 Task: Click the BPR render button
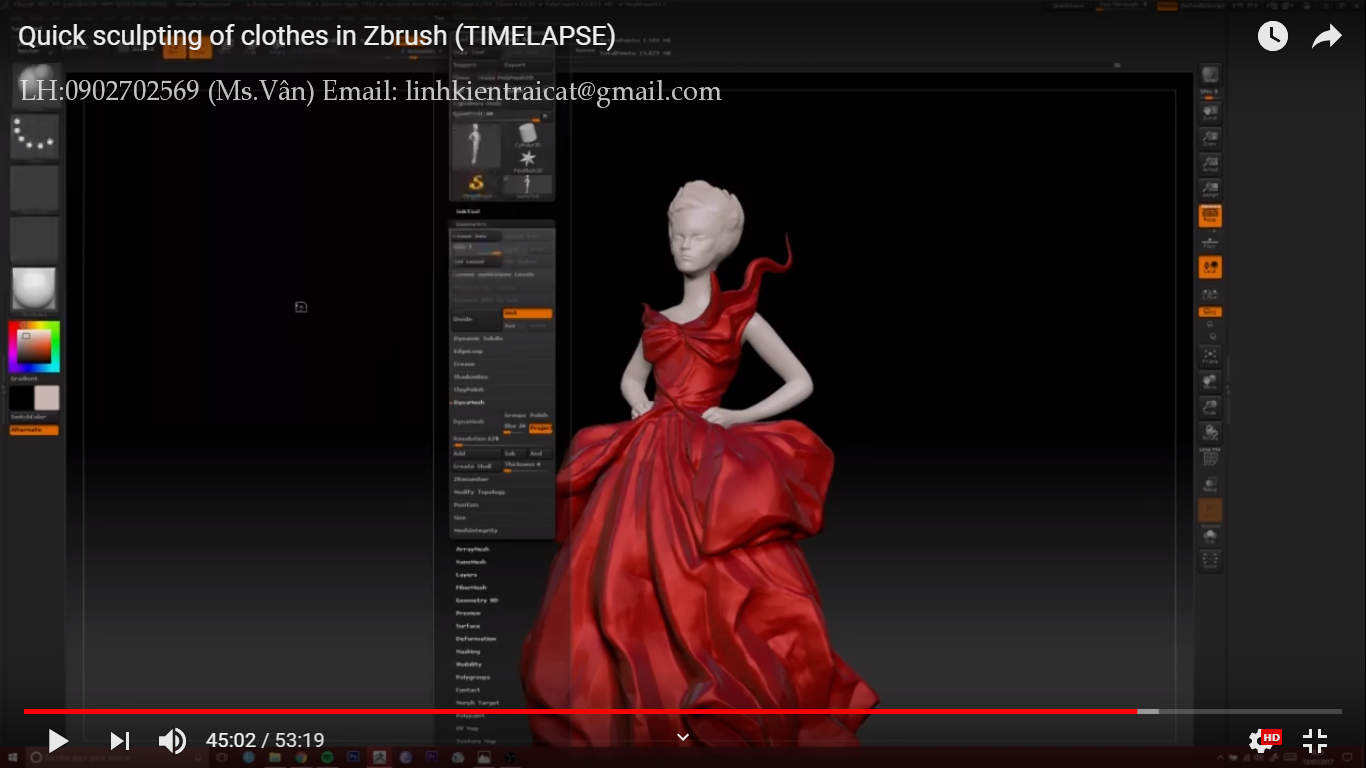click(x=1210, y=76)
